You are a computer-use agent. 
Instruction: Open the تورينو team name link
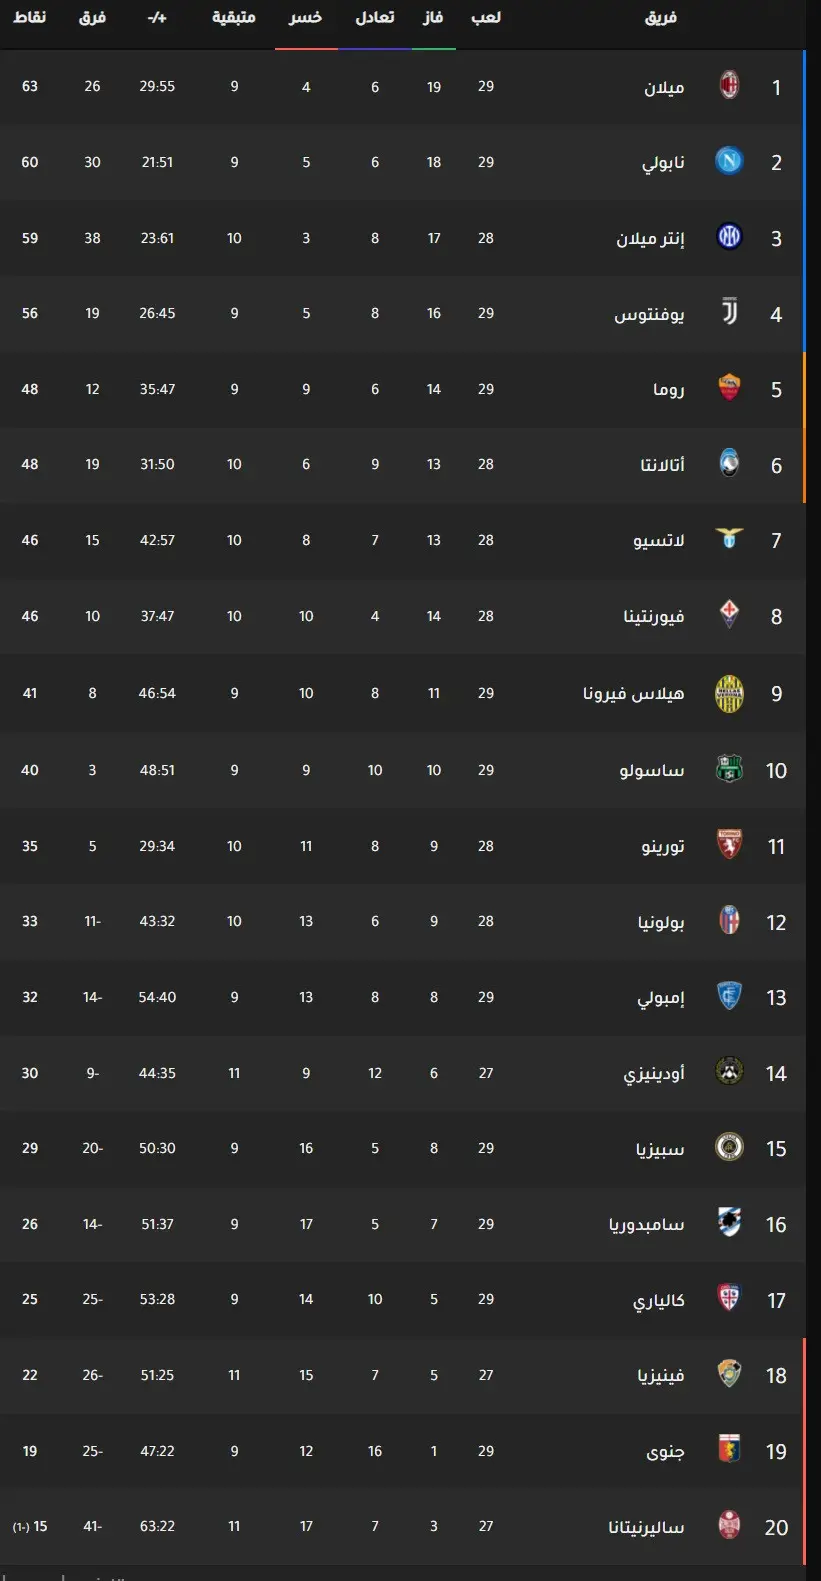[x=663, y=846]
